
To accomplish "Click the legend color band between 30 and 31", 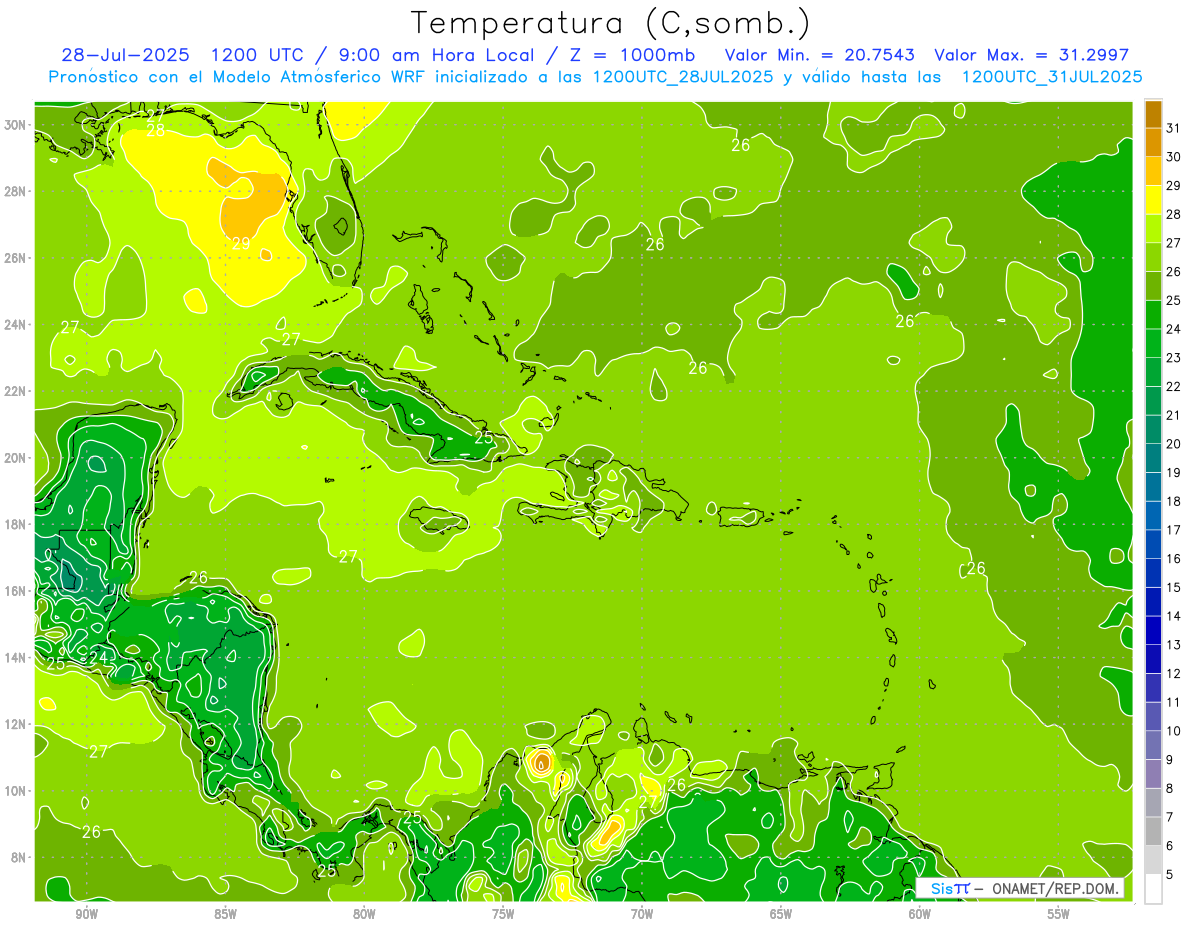I will [x=1153, y=142].
